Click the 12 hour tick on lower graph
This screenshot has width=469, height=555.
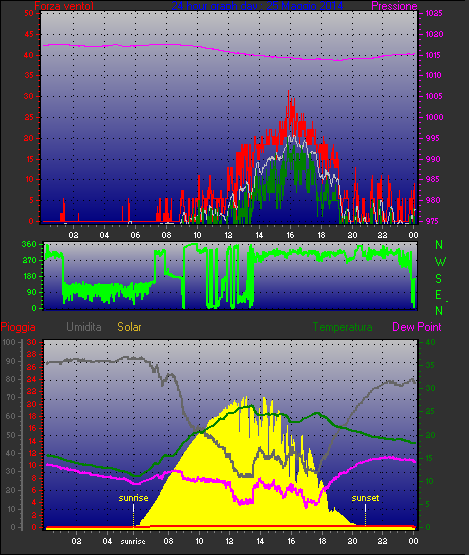[x=229, y=541]
